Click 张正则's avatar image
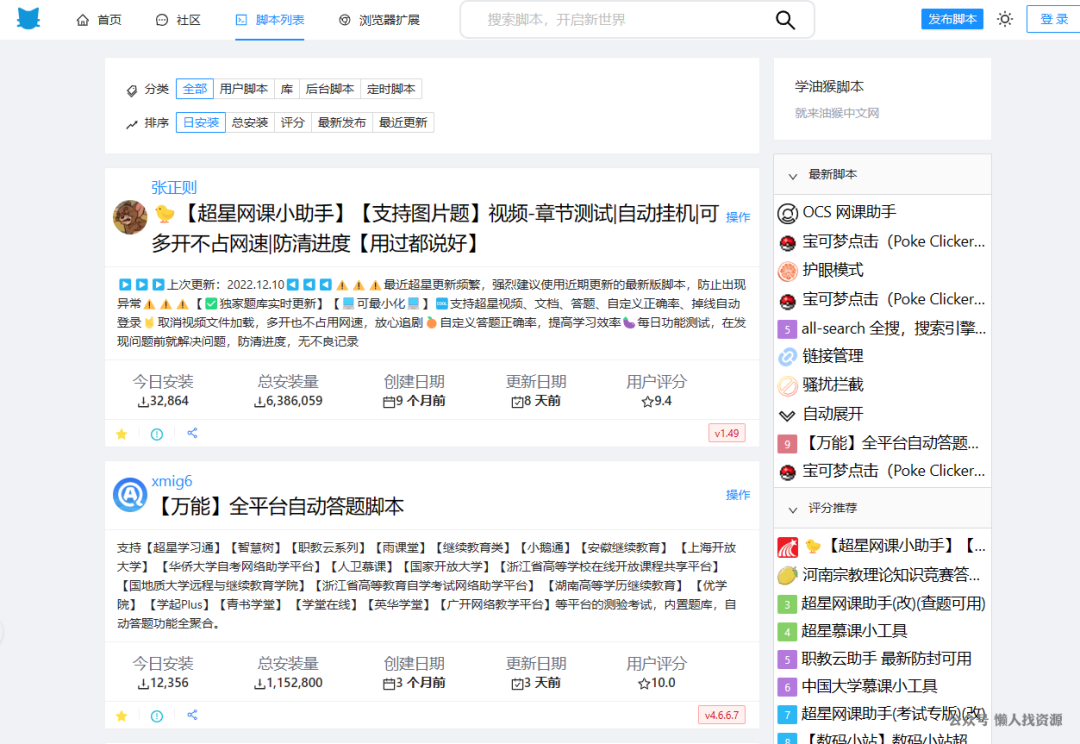 coord(130,217)
